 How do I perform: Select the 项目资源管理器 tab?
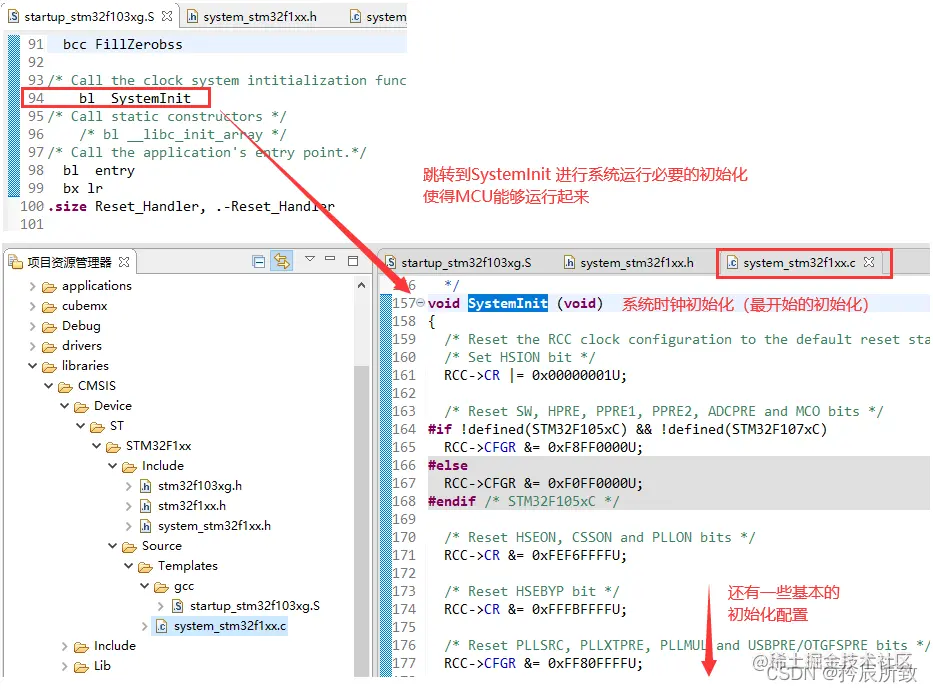tap(69, 262)
